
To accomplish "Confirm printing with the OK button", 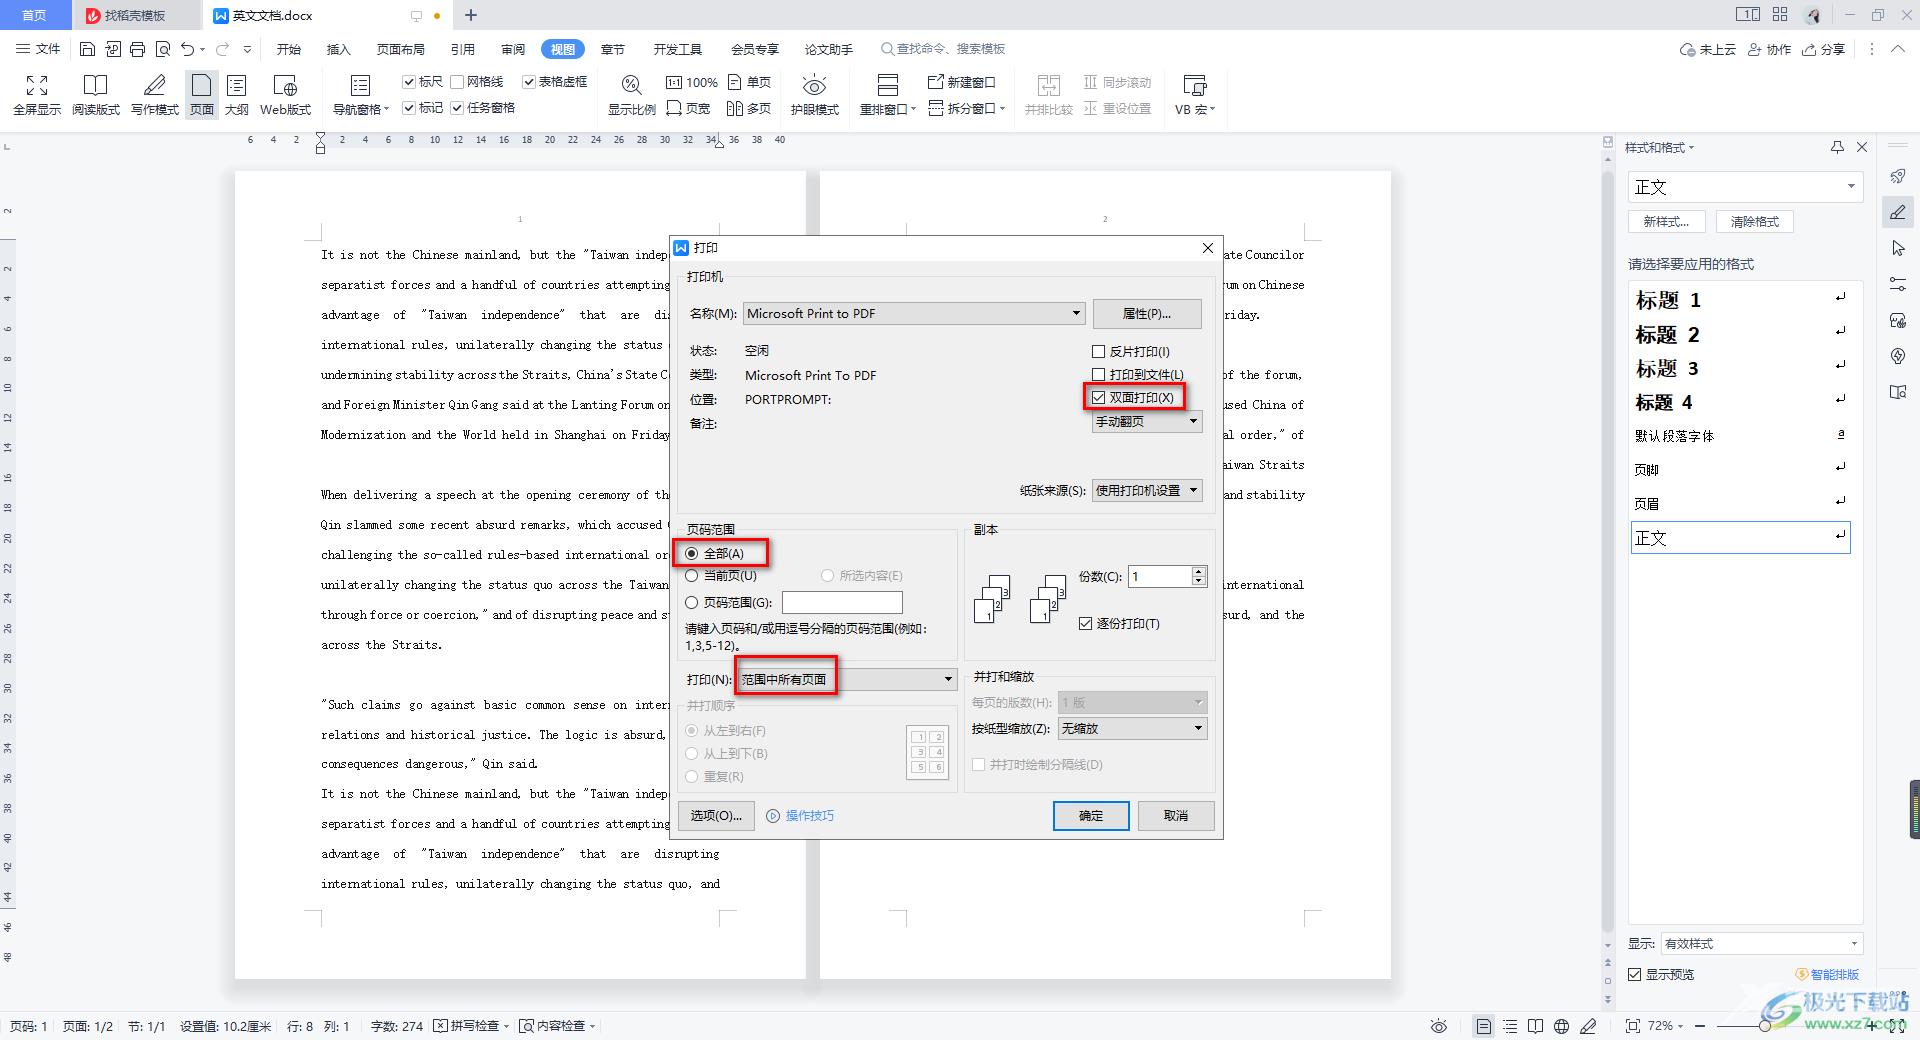I will tap(1091, 816).
